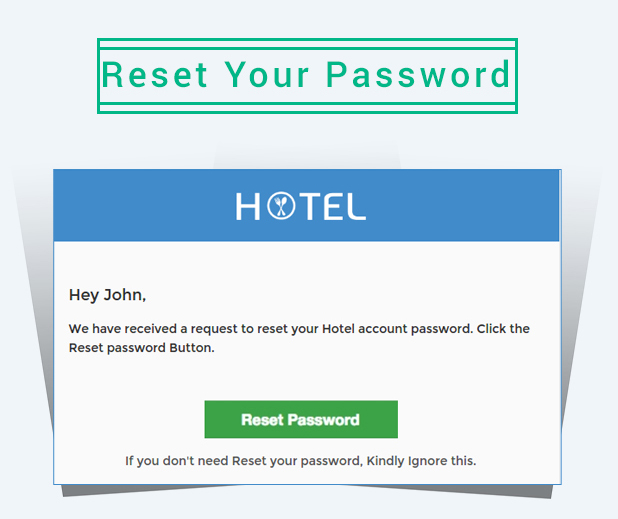Click the fork and spoon icon in logo
This screenshot has height=519, width=618.
click(280, 206)
